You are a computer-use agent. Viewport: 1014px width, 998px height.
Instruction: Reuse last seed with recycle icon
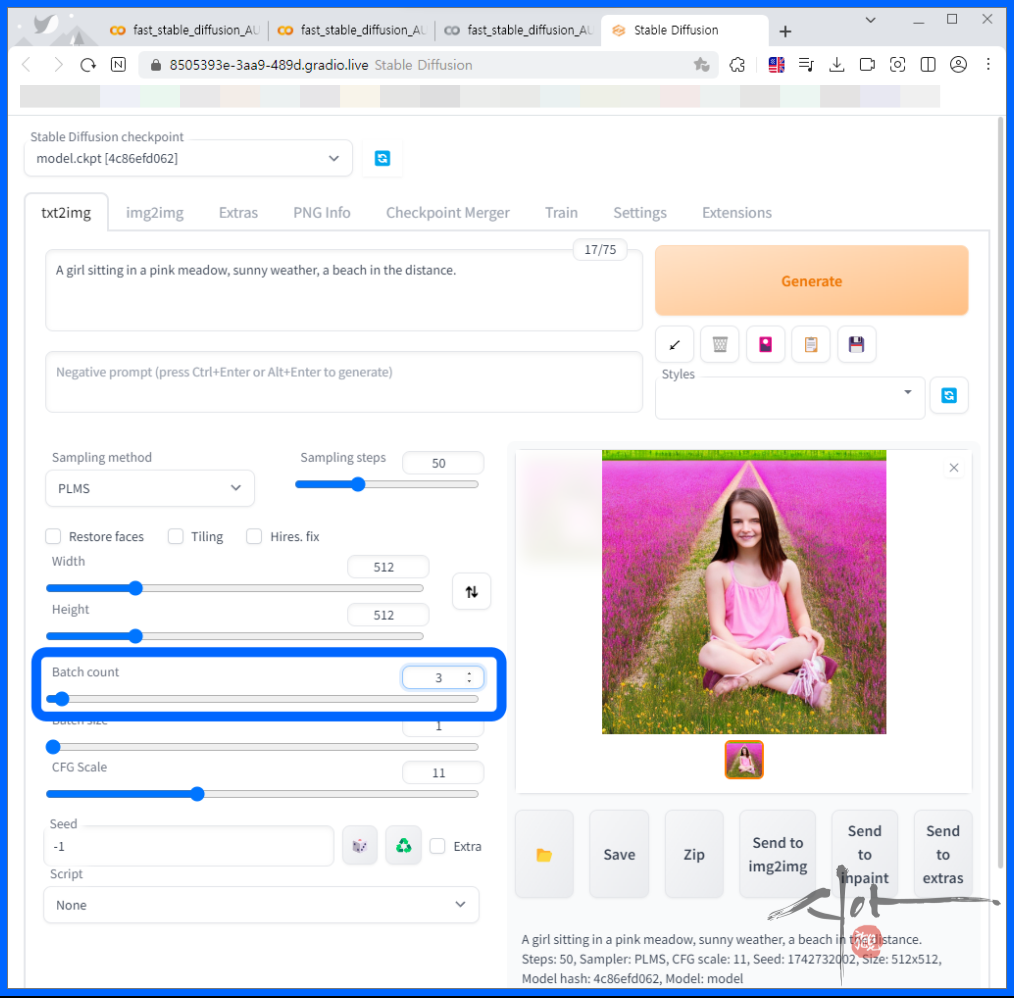[x=404, y=846]
